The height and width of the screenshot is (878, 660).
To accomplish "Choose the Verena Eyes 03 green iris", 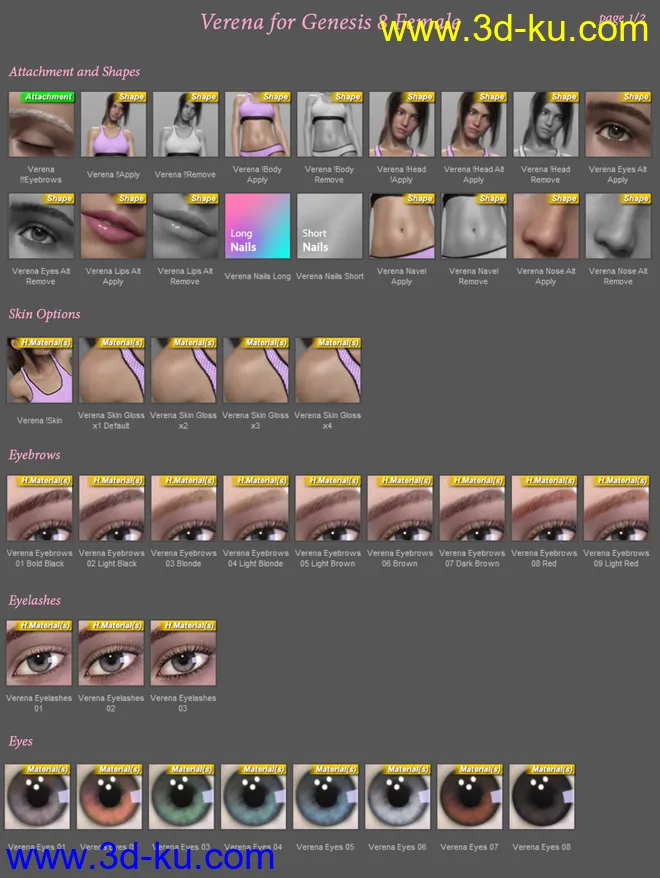I will [182, 798].
